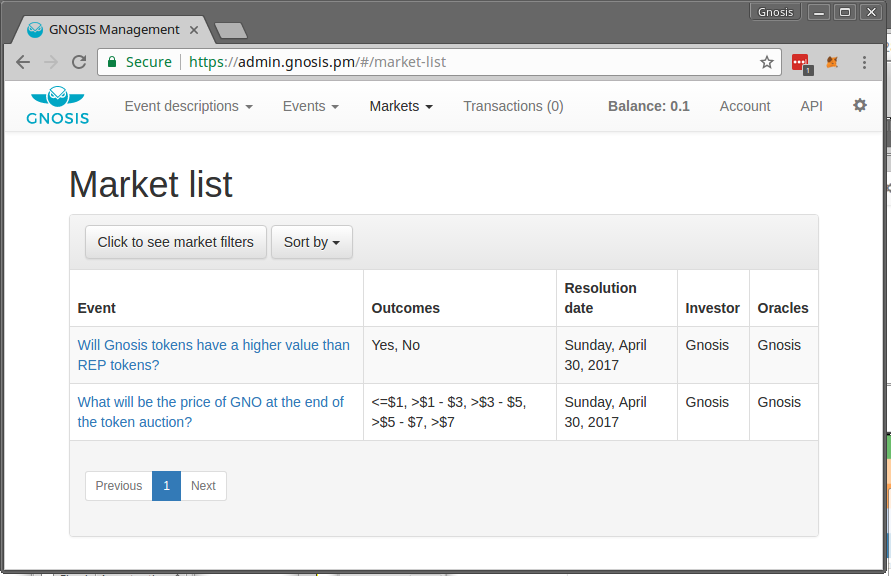Go to the Previous page
The image size is (891, 576).
click(119, 486)
